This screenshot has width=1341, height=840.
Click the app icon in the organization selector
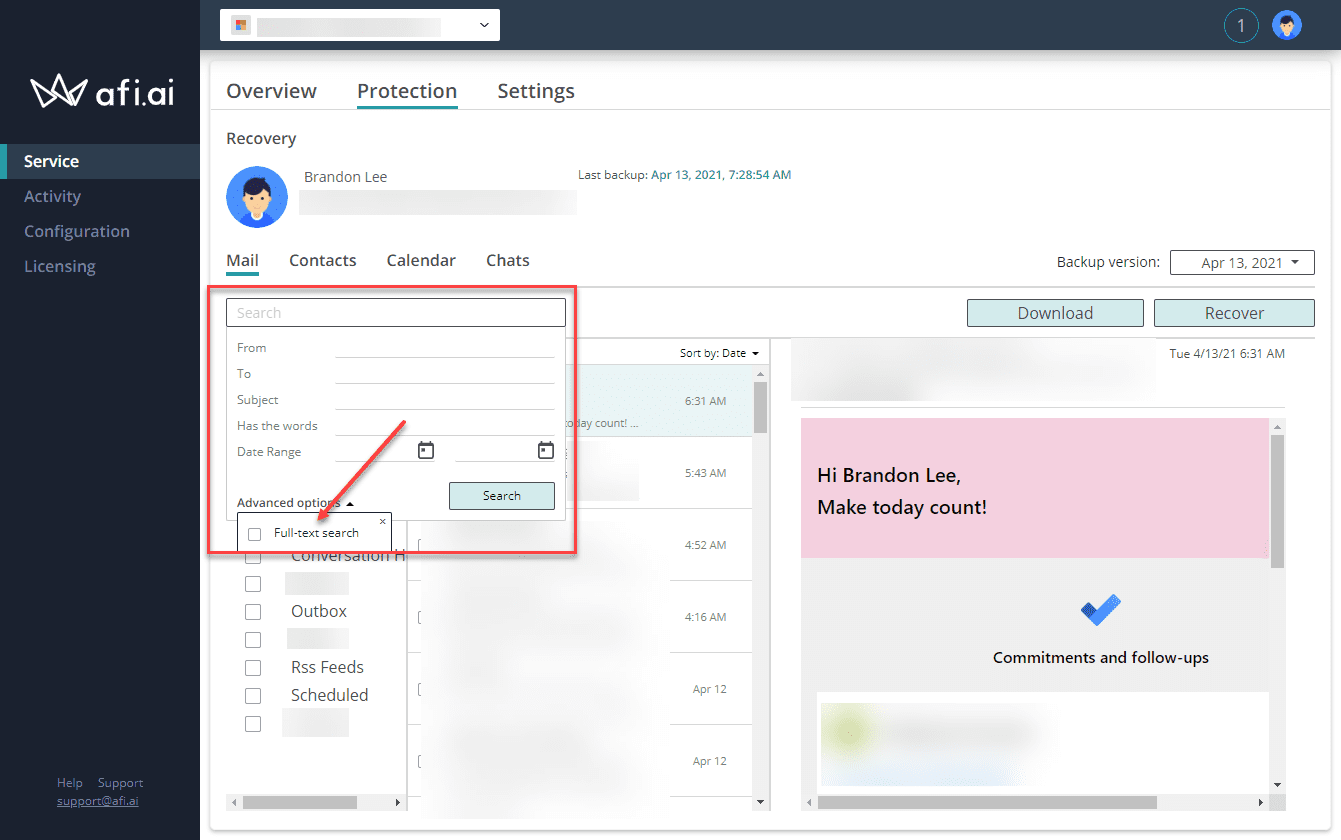click(240, 24)
